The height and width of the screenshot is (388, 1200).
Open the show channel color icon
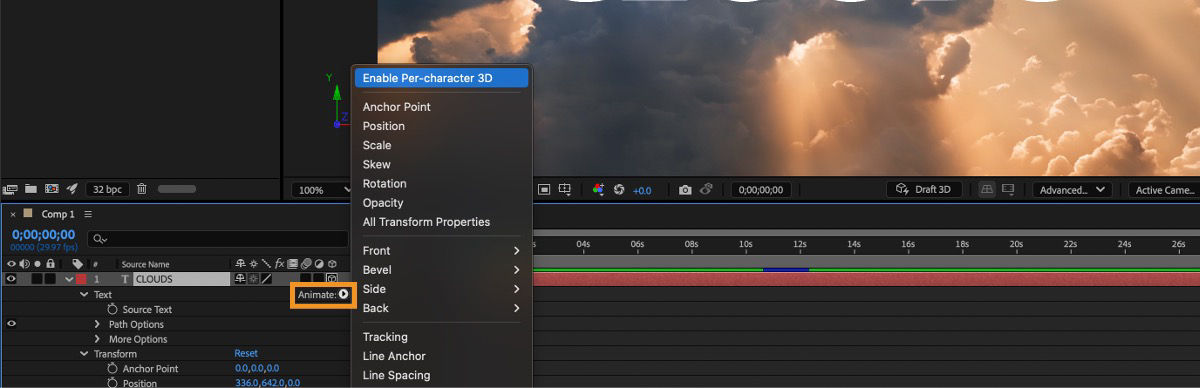[x=598, y=189]
